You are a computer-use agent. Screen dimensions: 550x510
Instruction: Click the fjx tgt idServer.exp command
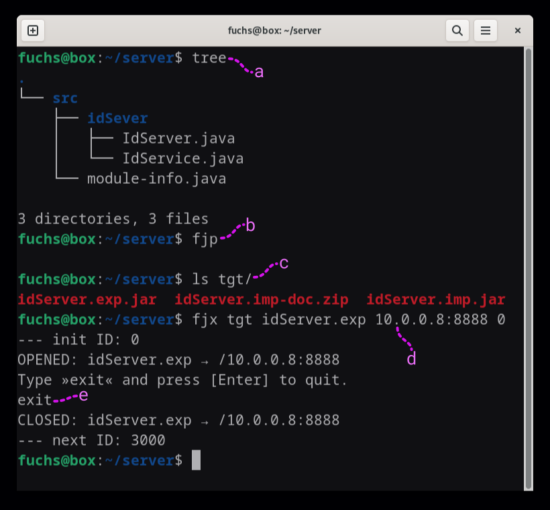[x=349, y=320]
